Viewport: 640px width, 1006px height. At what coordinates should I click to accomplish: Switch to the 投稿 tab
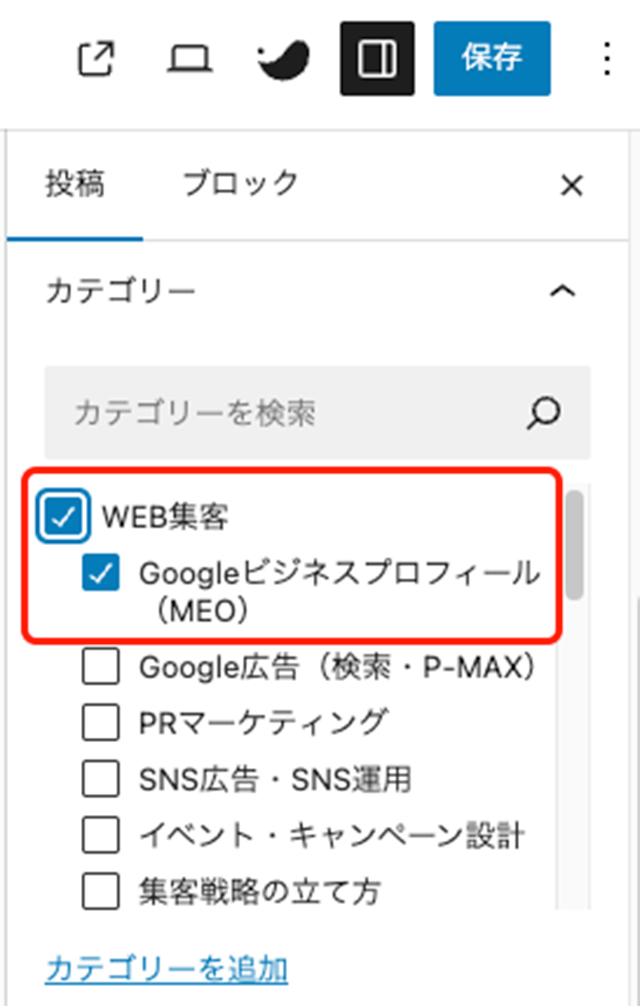(75, 184)
